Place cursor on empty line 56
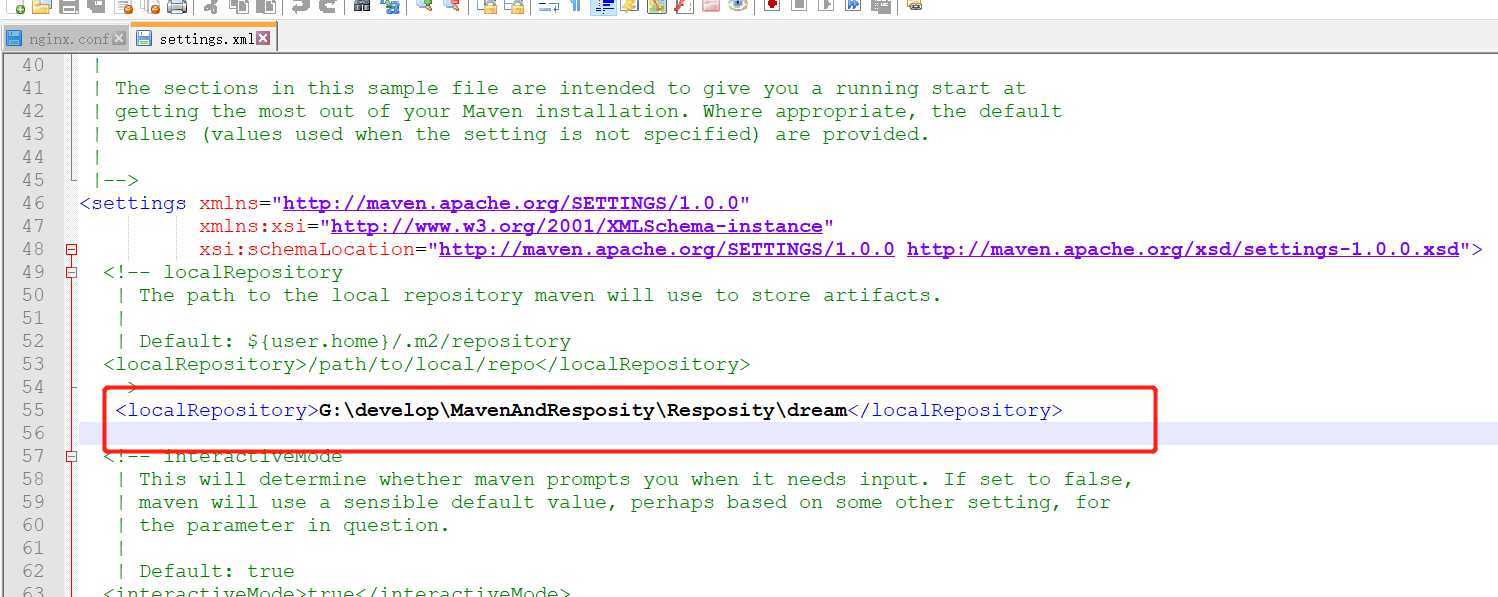 coord(600,433)
